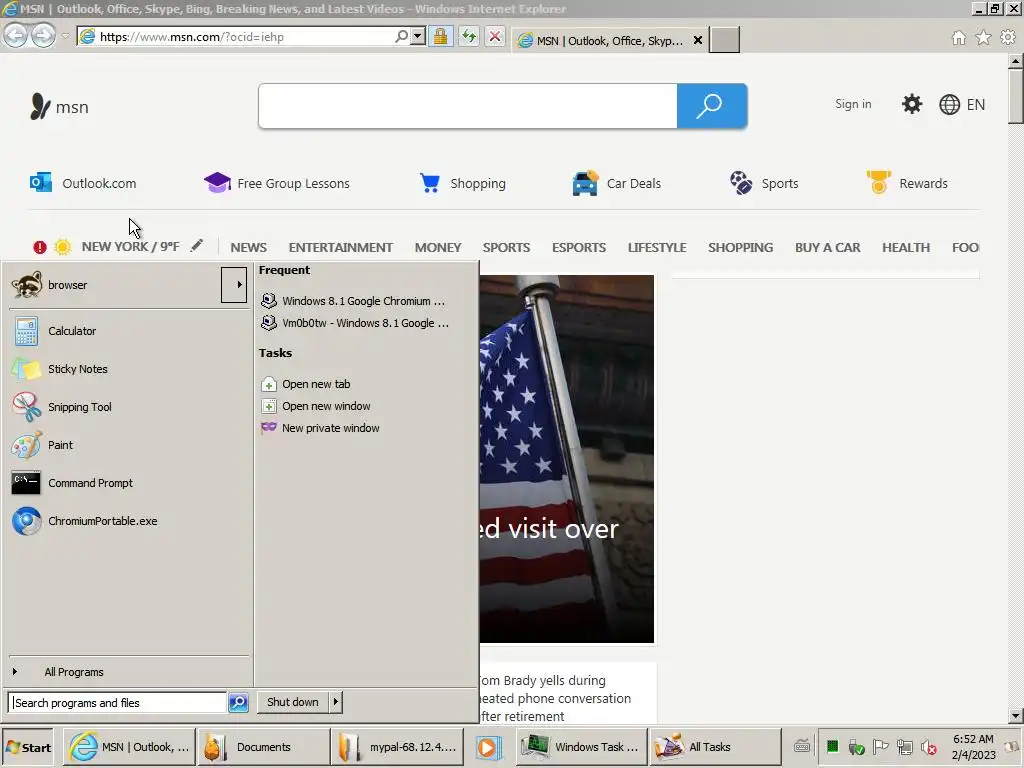Viewport: 1024px width, 768px height.
Task: Edit weather location with pencil icon
Action: (197, 246)
